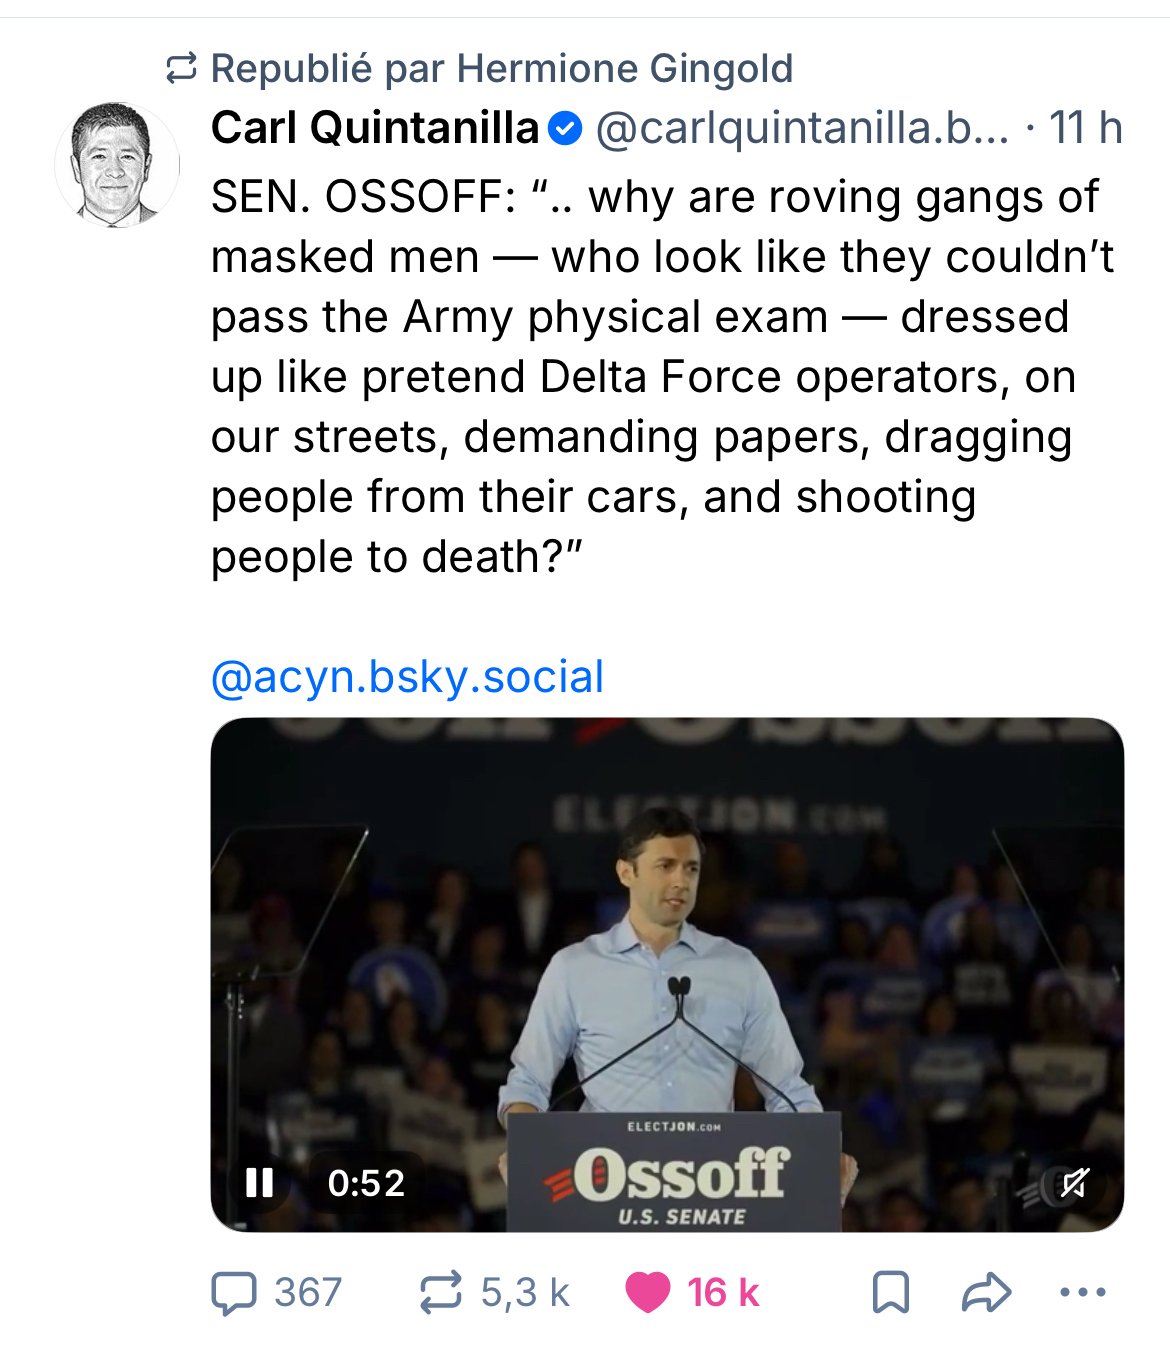Open Carl Quintanilla's profile avatar
1170x1358 pixels.
pyautogui.click(x=117, y=165)
